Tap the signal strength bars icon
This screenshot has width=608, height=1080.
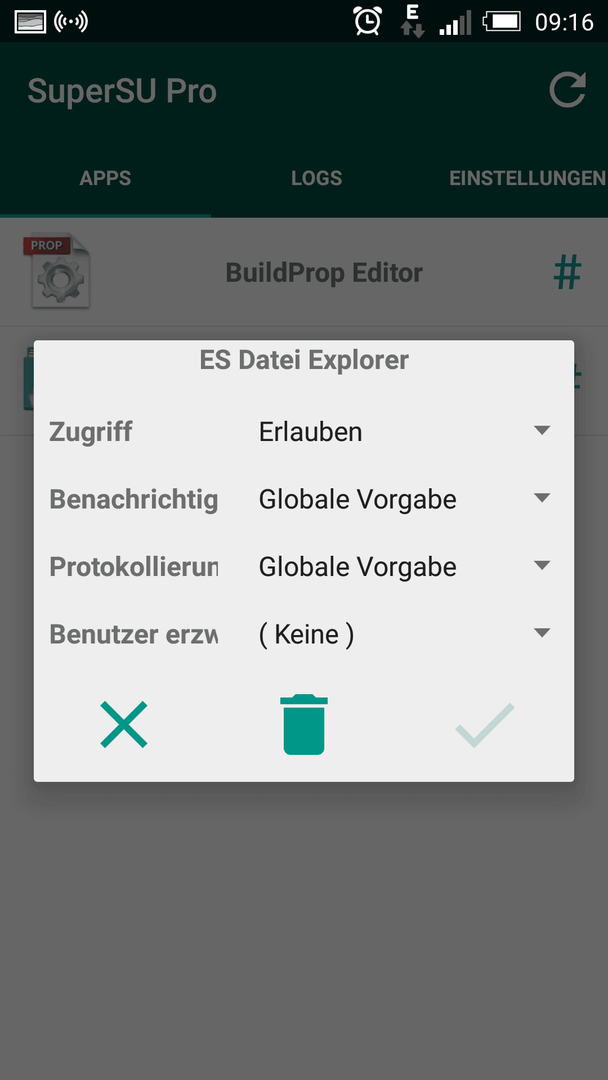click(454, 22)
